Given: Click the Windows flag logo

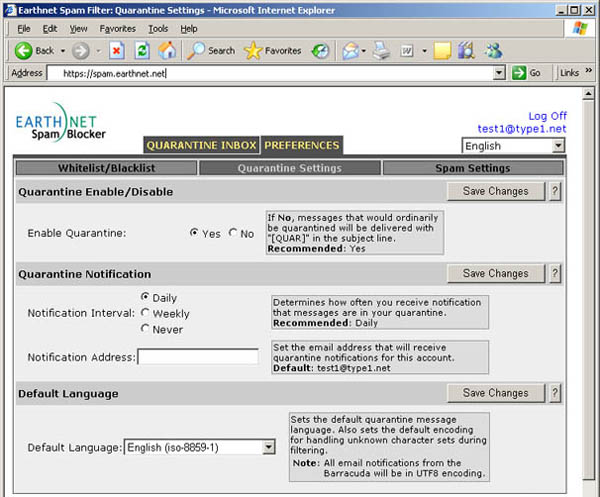Looking at the screenshot, I should tap(580, 29).
